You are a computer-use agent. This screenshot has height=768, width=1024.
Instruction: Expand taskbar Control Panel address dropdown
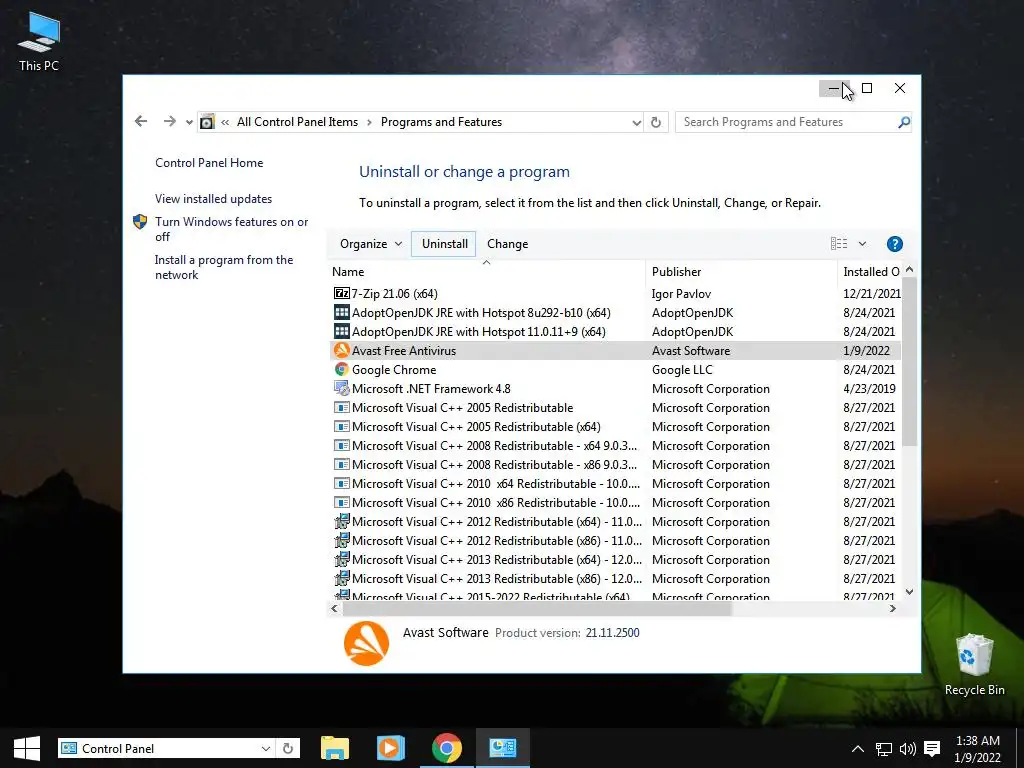pyautogui.click(x=265, y=748)
